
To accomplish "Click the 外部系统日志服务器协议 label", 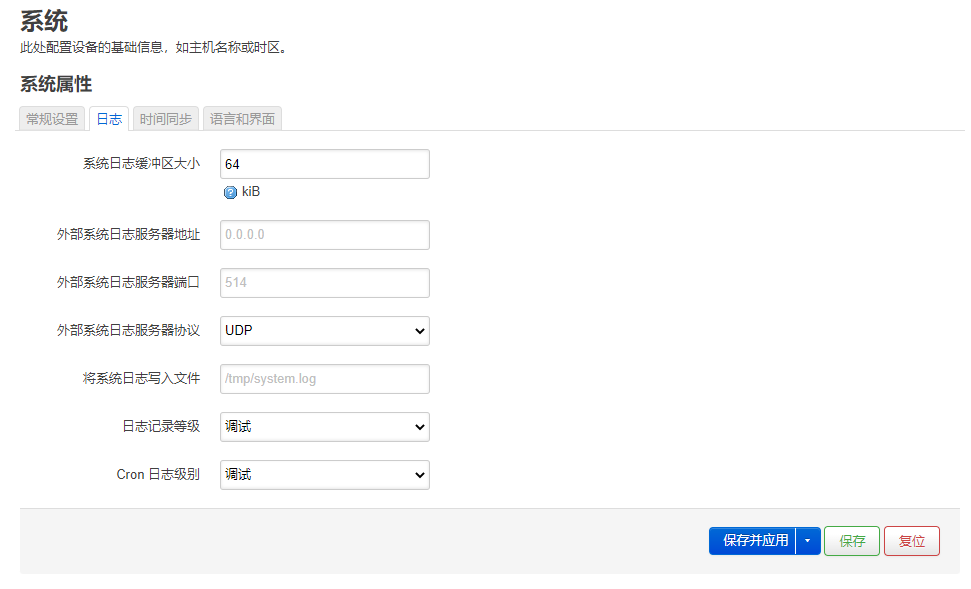I will pos(128,330).
